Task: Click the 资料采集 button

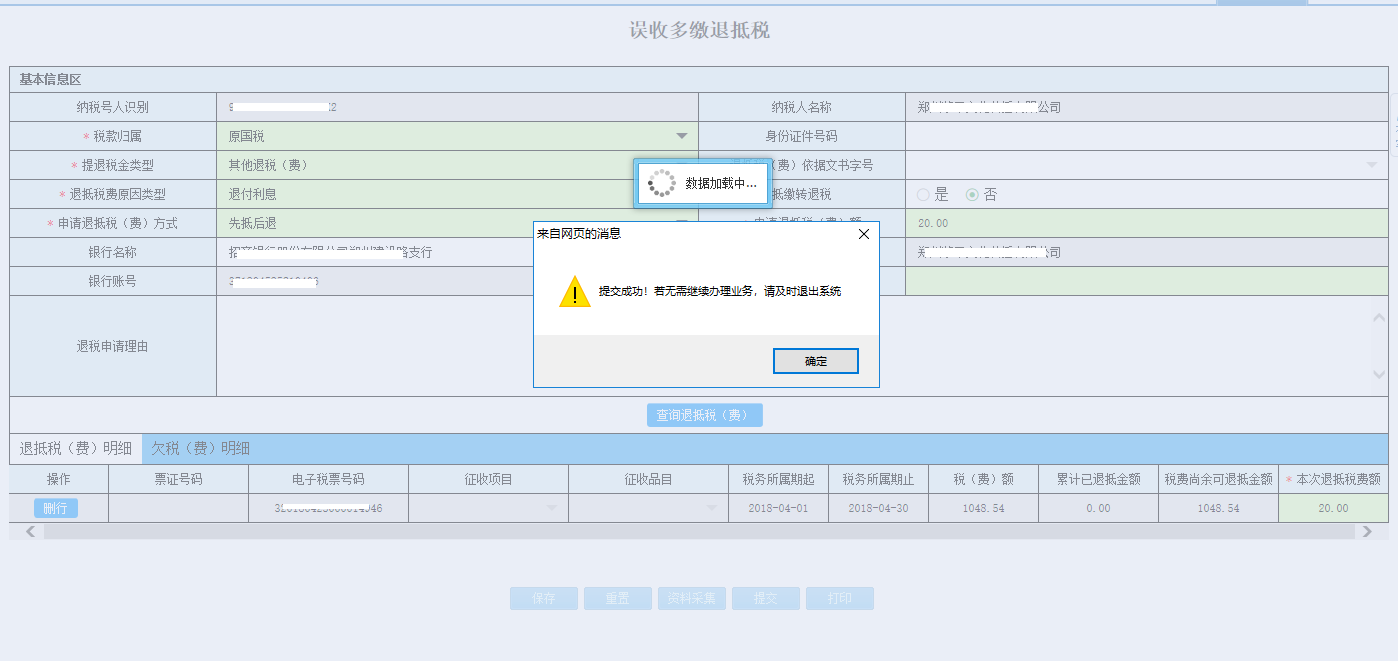Action: (691, 598)
